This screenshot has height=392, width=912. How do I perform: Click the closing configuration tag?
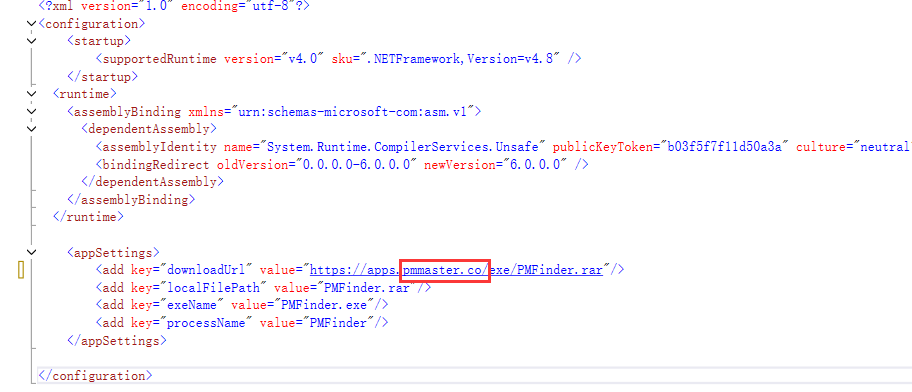pyautogui.click(x=95, y=375)
